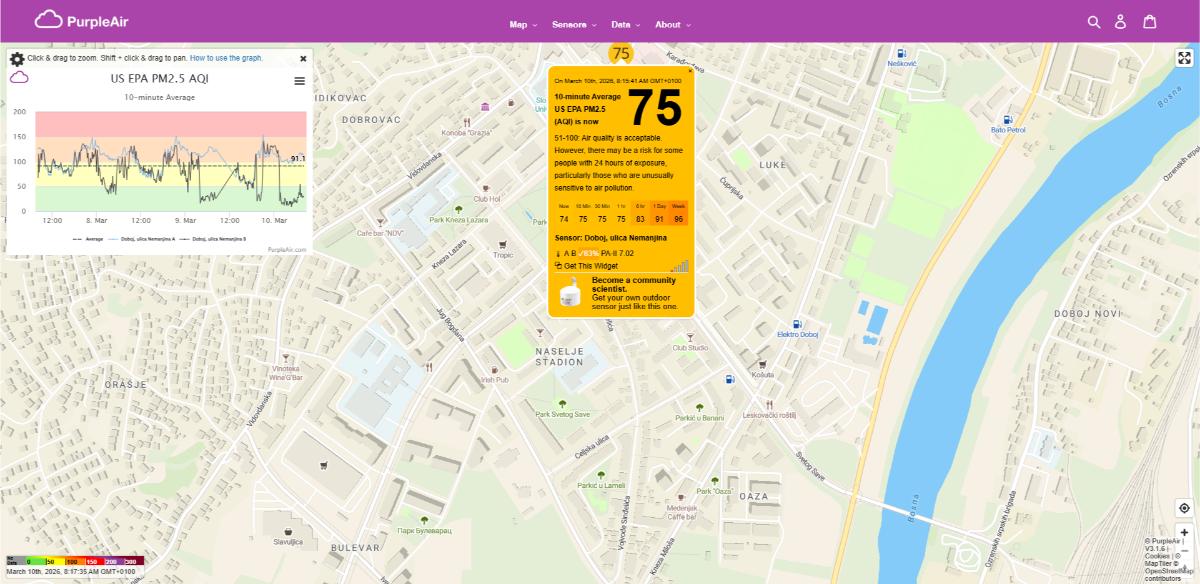Open graph settings via the gear icon
The height and width of the screenshot is (584, 1200).
16,58
